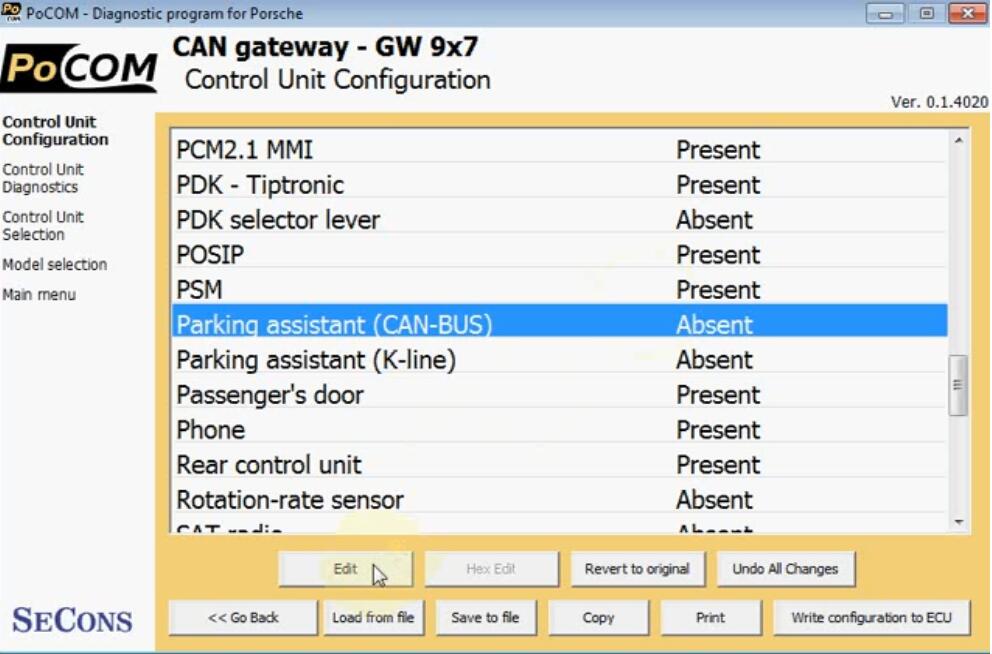Viewport: 992px width, 654px height.
Task: Click Present value for PCM2.1 MMI
Action: tap(718, 150)
